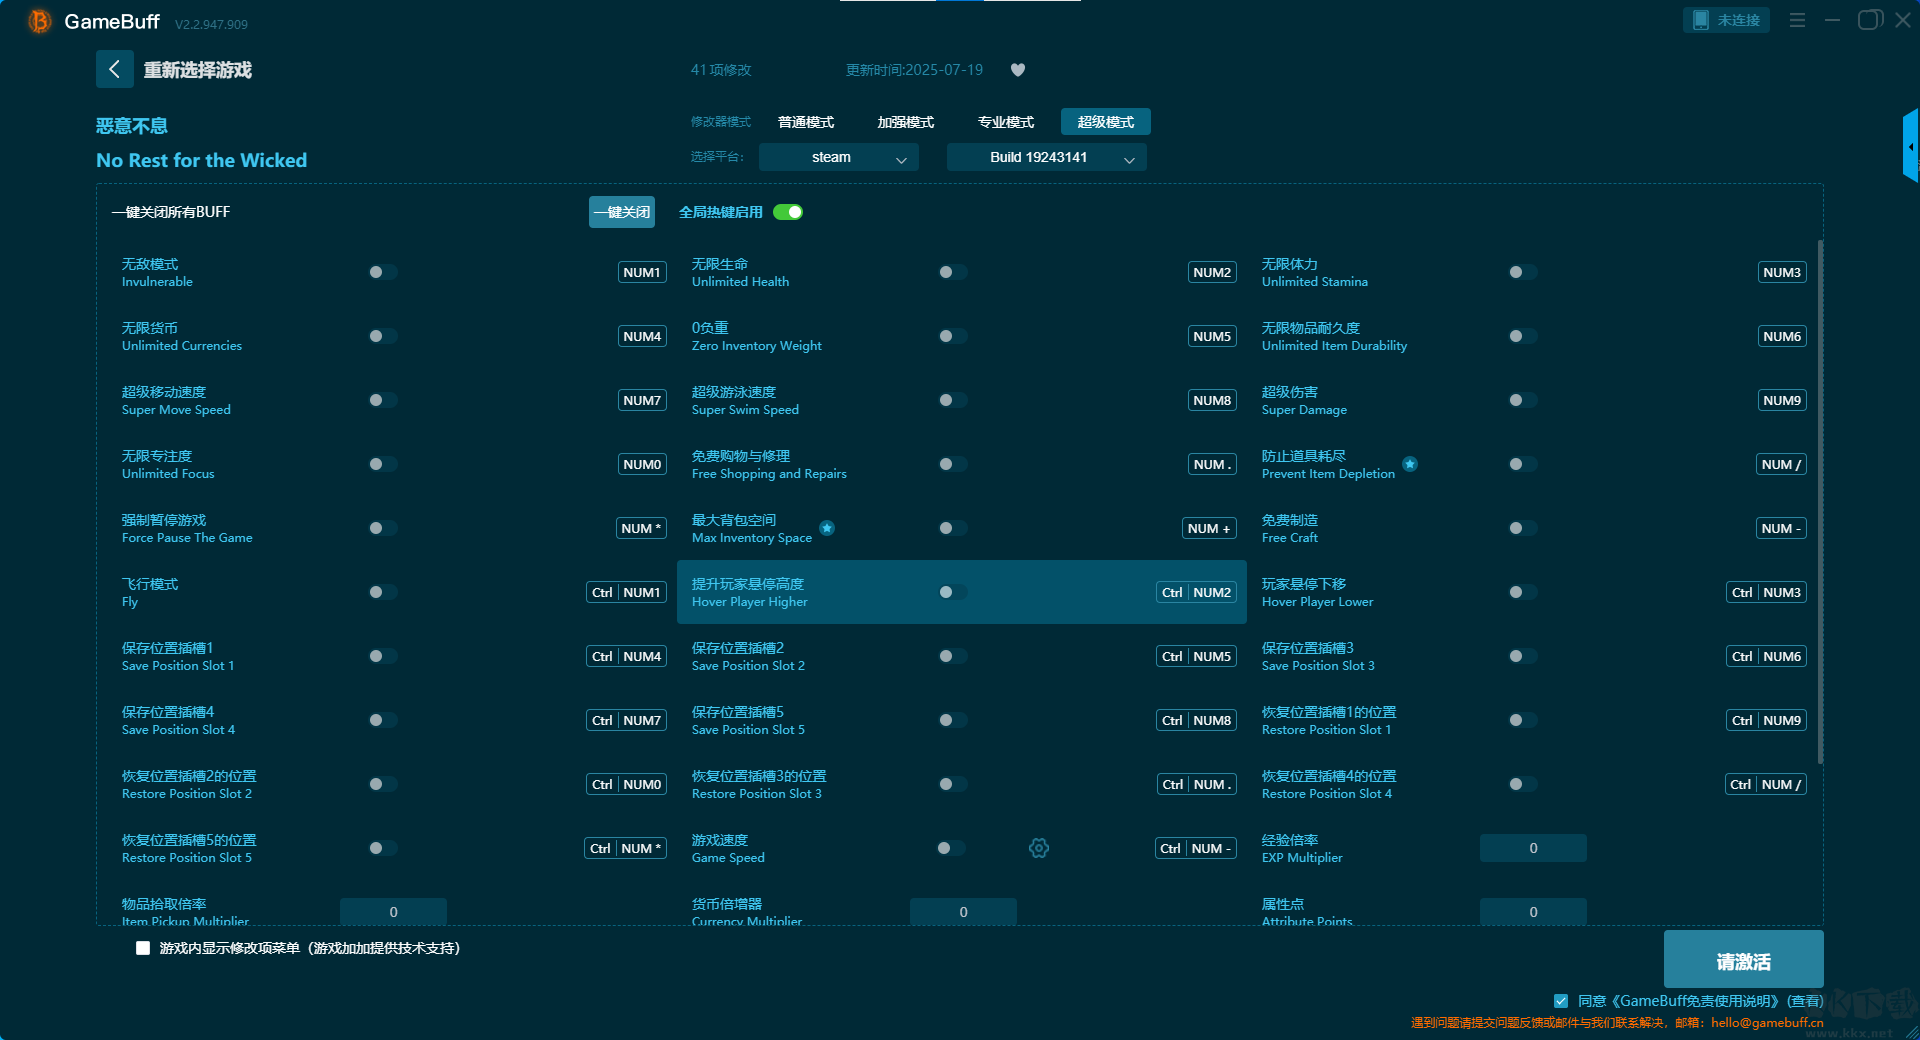Toggle Fly mode switch

click(382, 592)
